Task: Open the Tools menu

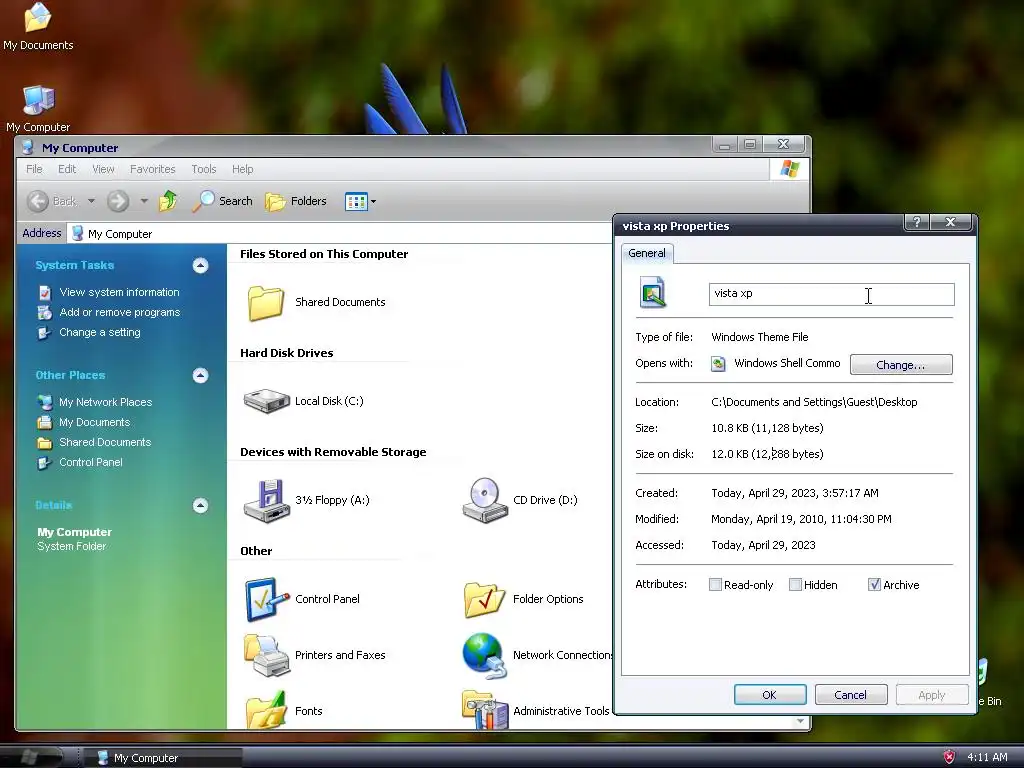Action: point(204,169)
